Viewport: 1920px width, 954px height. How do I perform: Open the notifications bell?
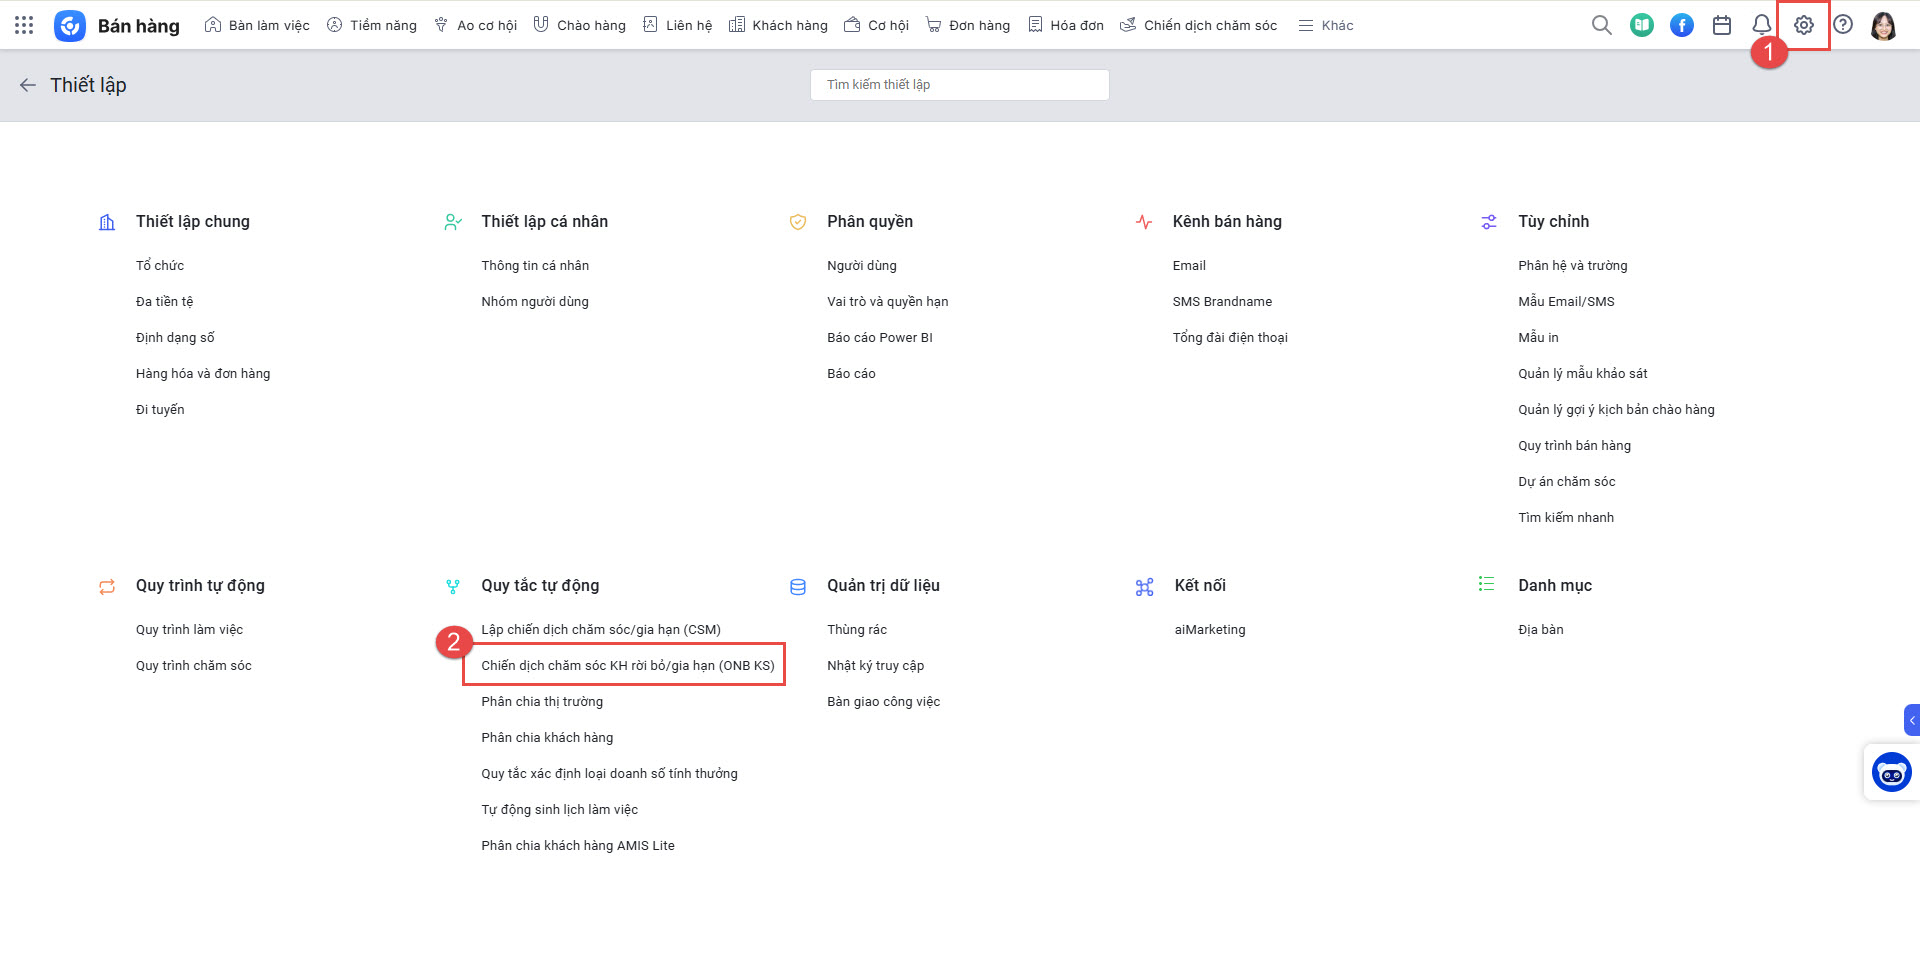click(x=1761, y=24)
